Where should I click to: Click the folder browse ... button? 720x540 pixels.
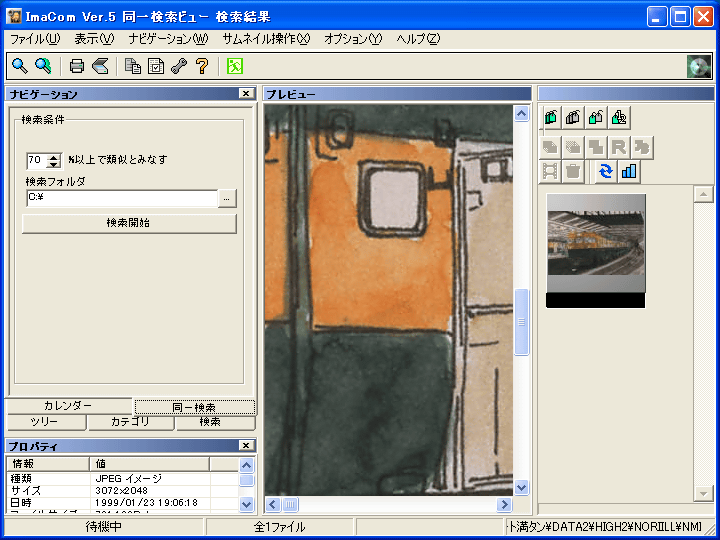227,198
